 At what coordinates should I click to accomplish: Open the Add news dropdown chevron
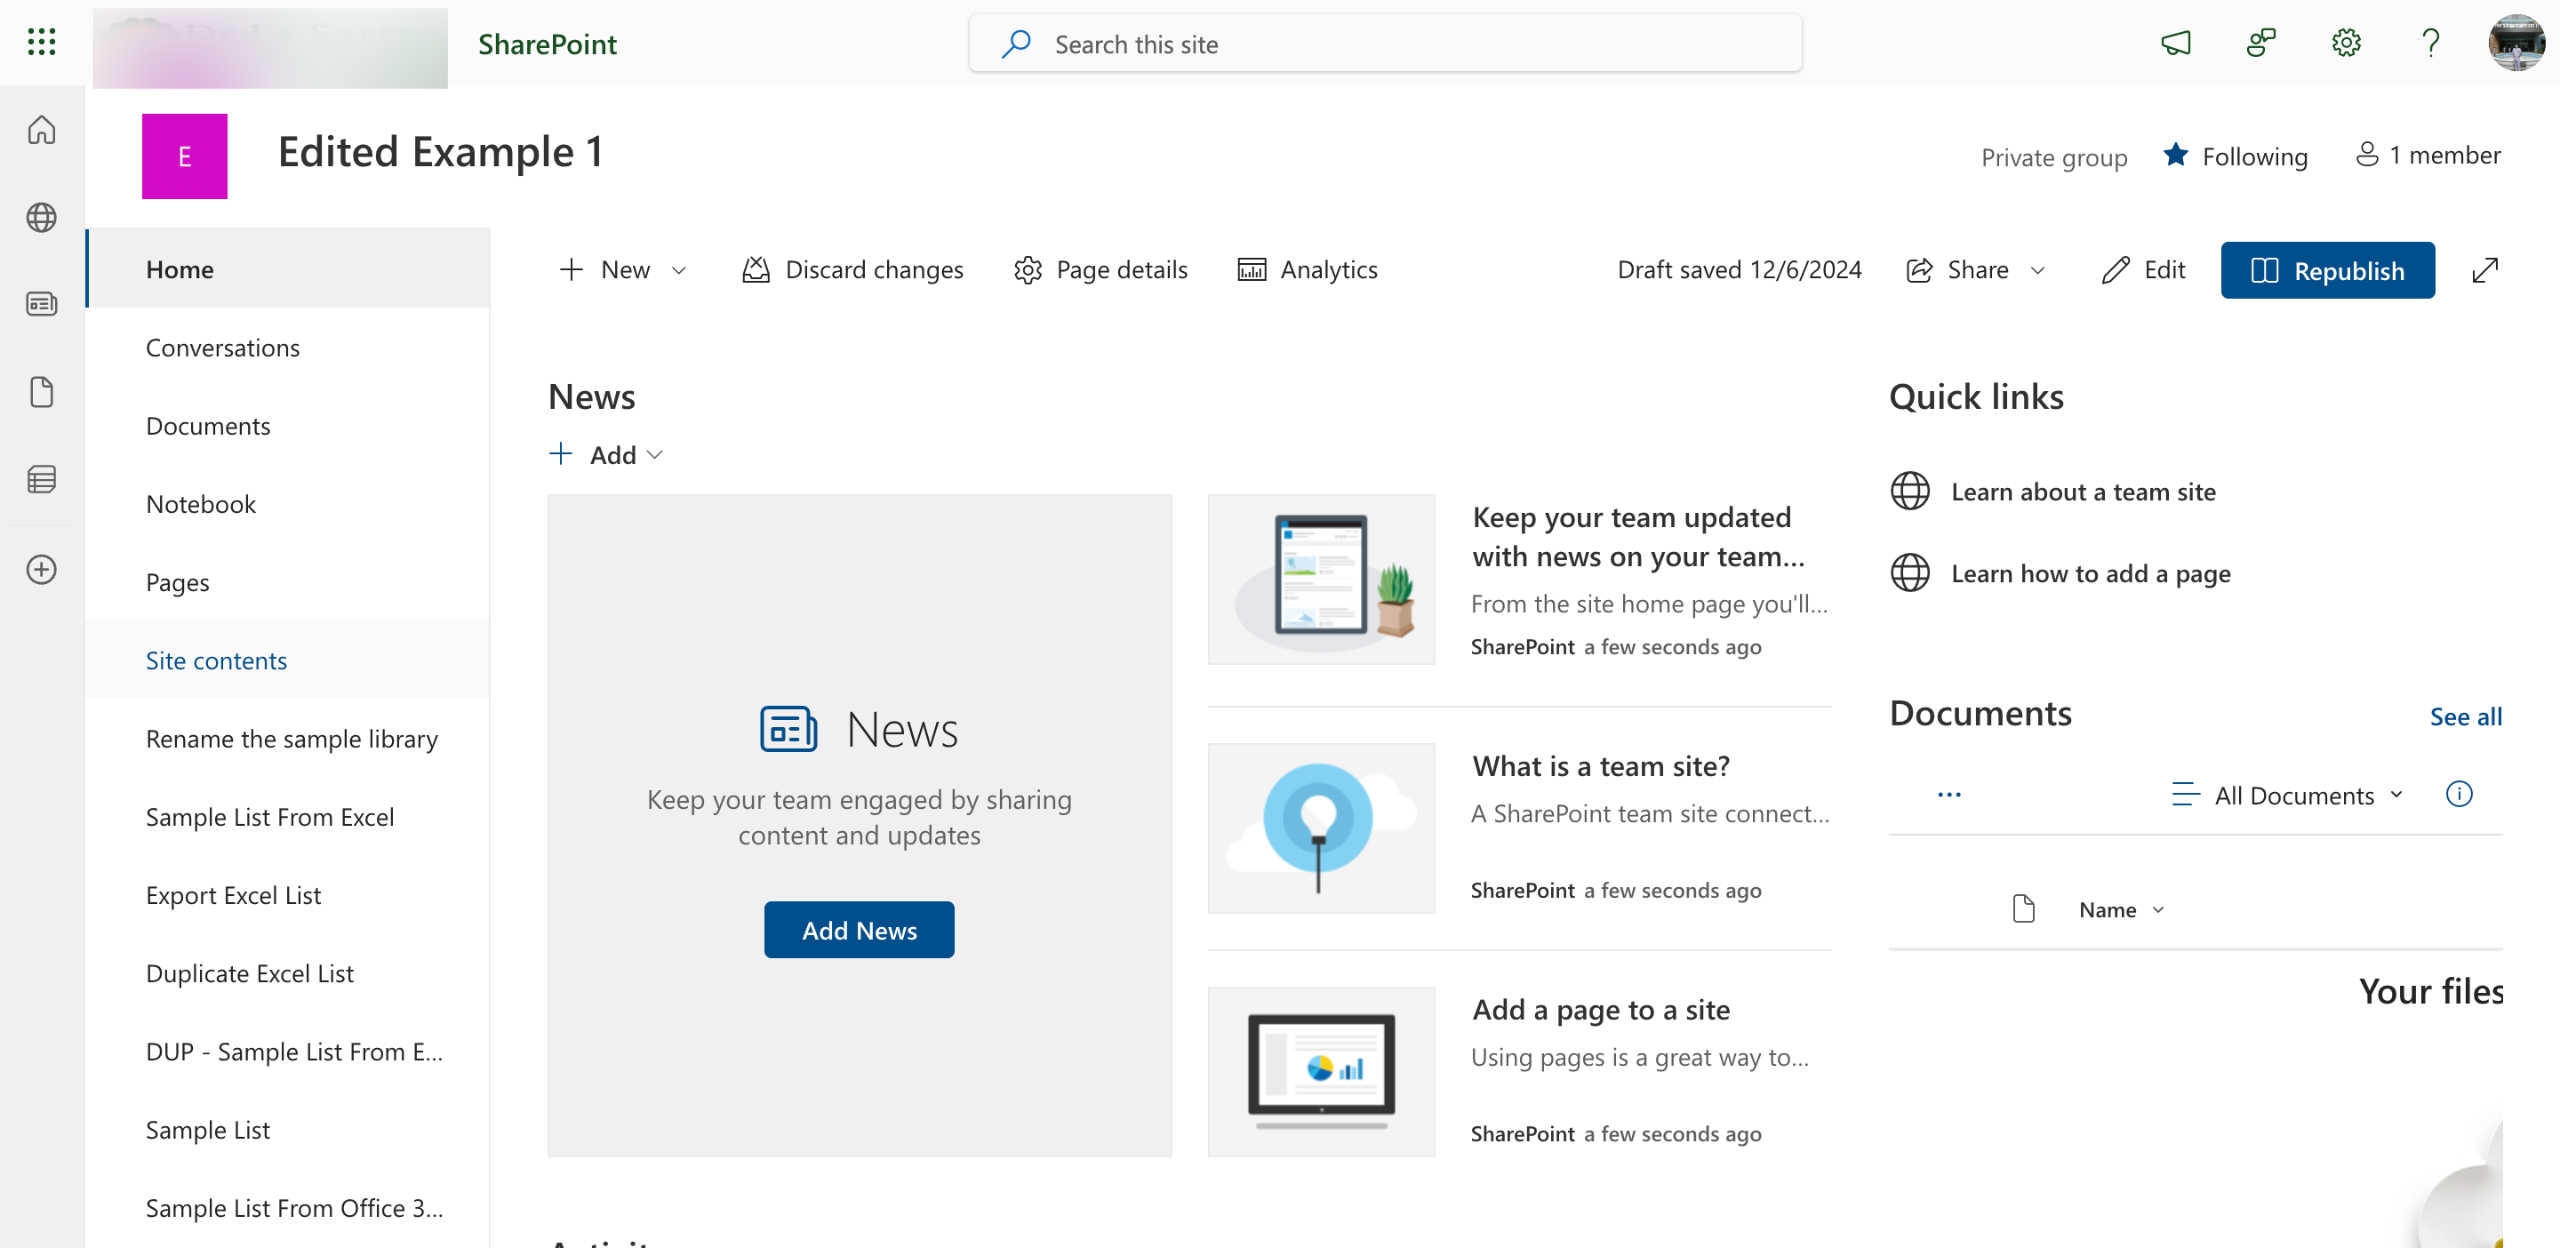click(x=657, y=455)
